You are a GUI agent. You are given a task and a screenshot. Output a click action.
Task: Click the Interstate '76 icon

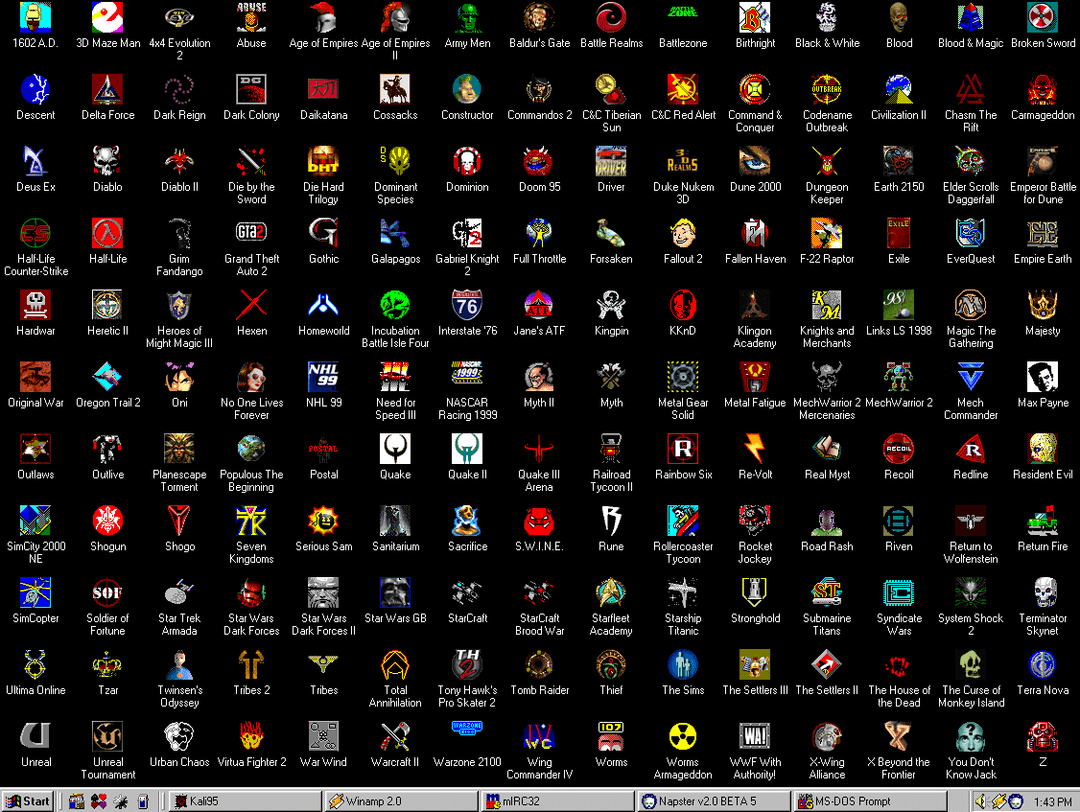point(467,304)
